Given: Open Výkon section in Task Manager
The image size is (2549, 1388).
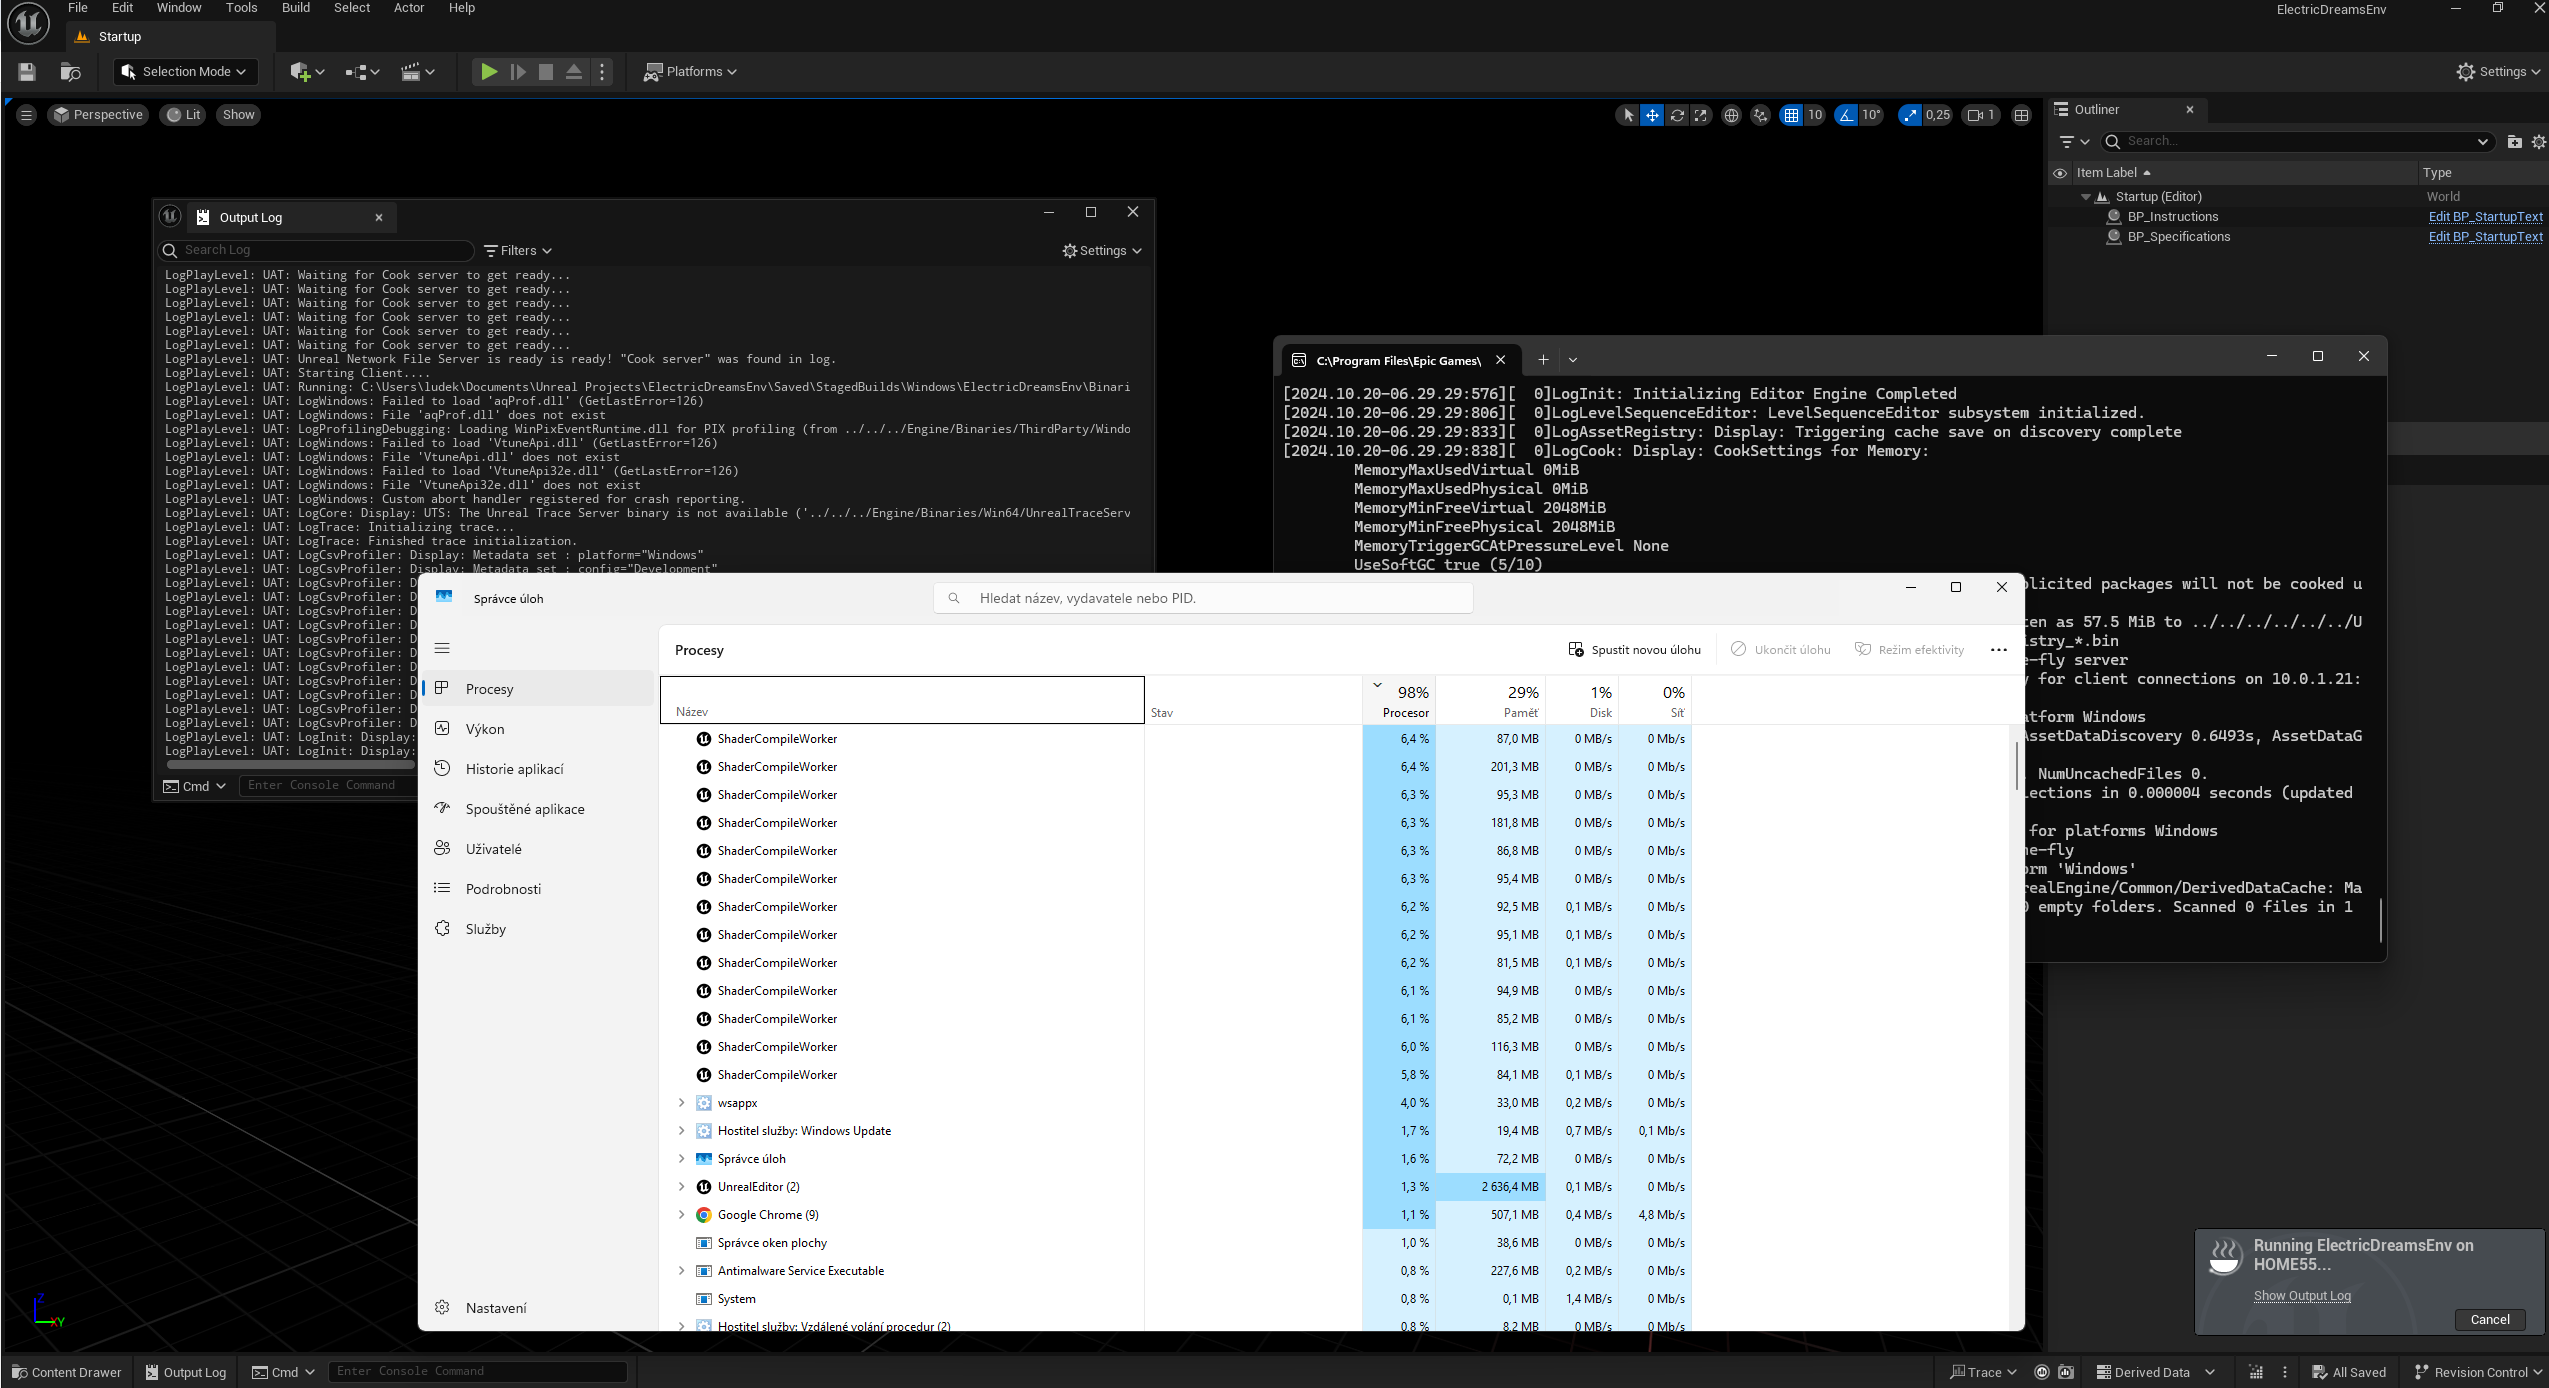Looking at the screenshot, I should [485, 729].
